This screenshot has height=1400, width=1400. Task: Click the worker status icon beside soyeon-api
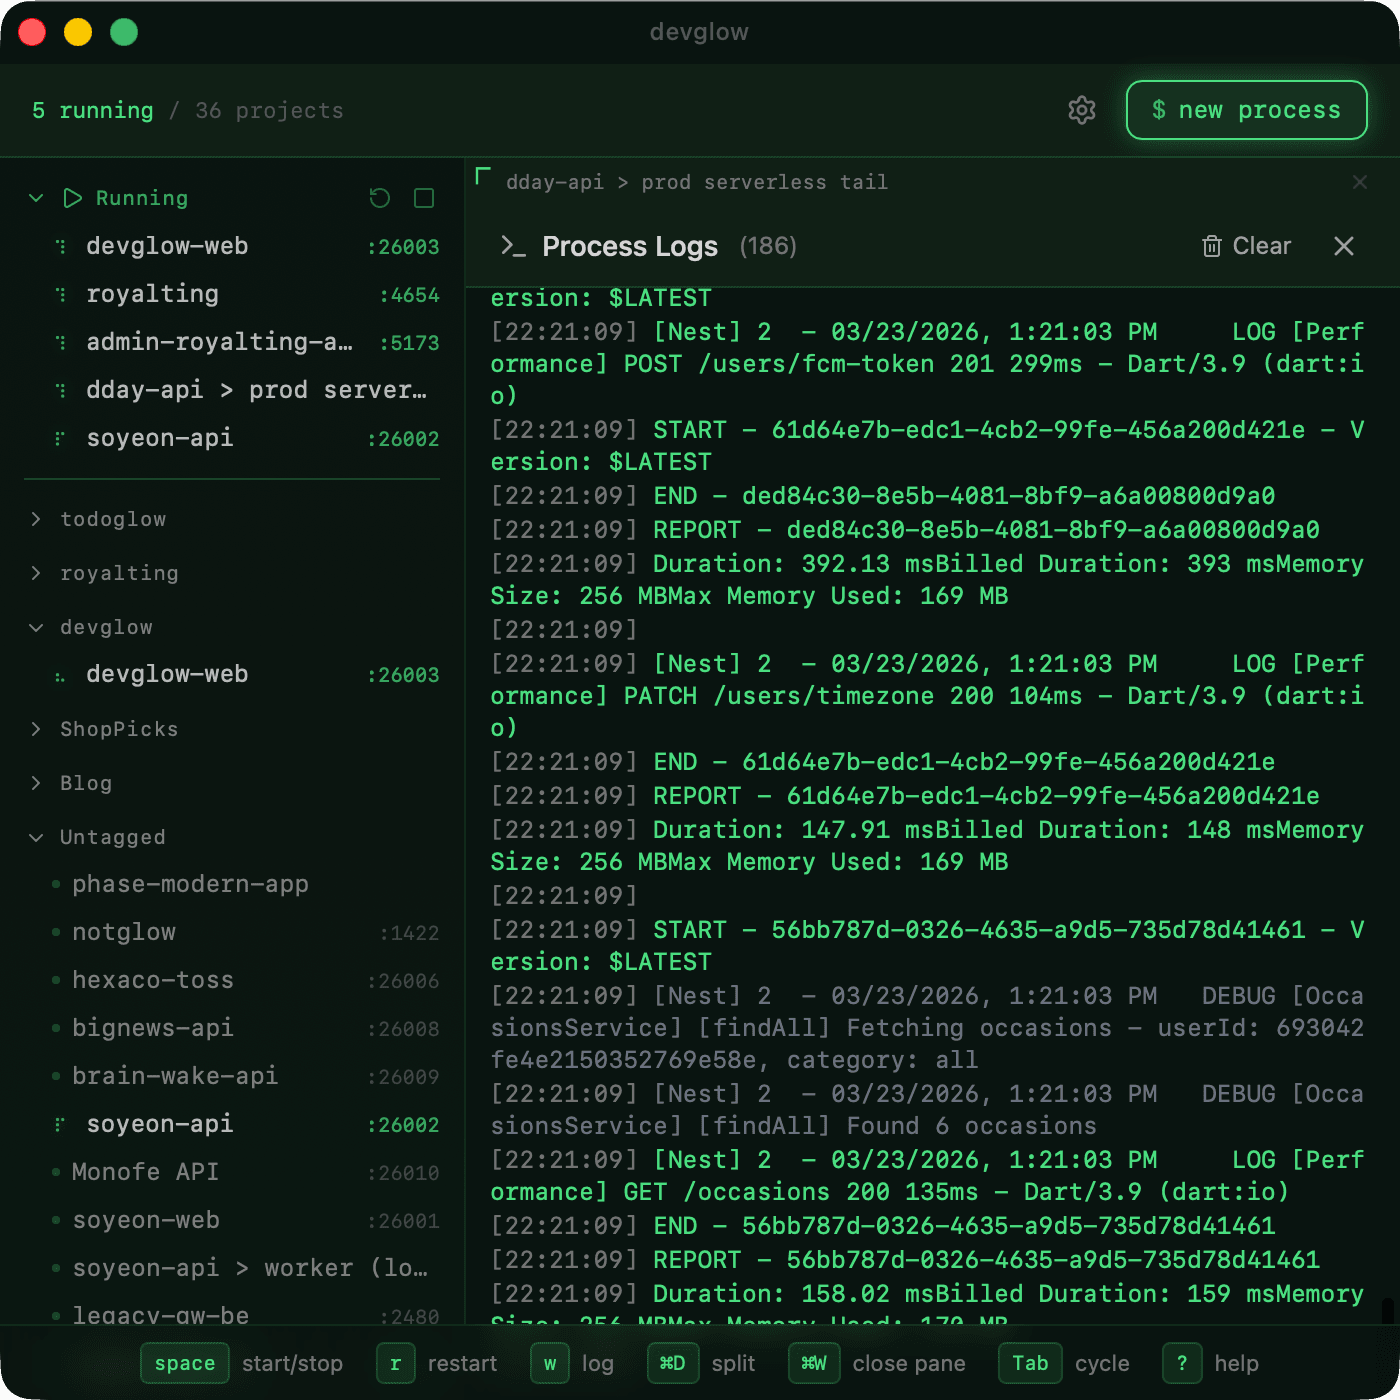(60, 1124)
